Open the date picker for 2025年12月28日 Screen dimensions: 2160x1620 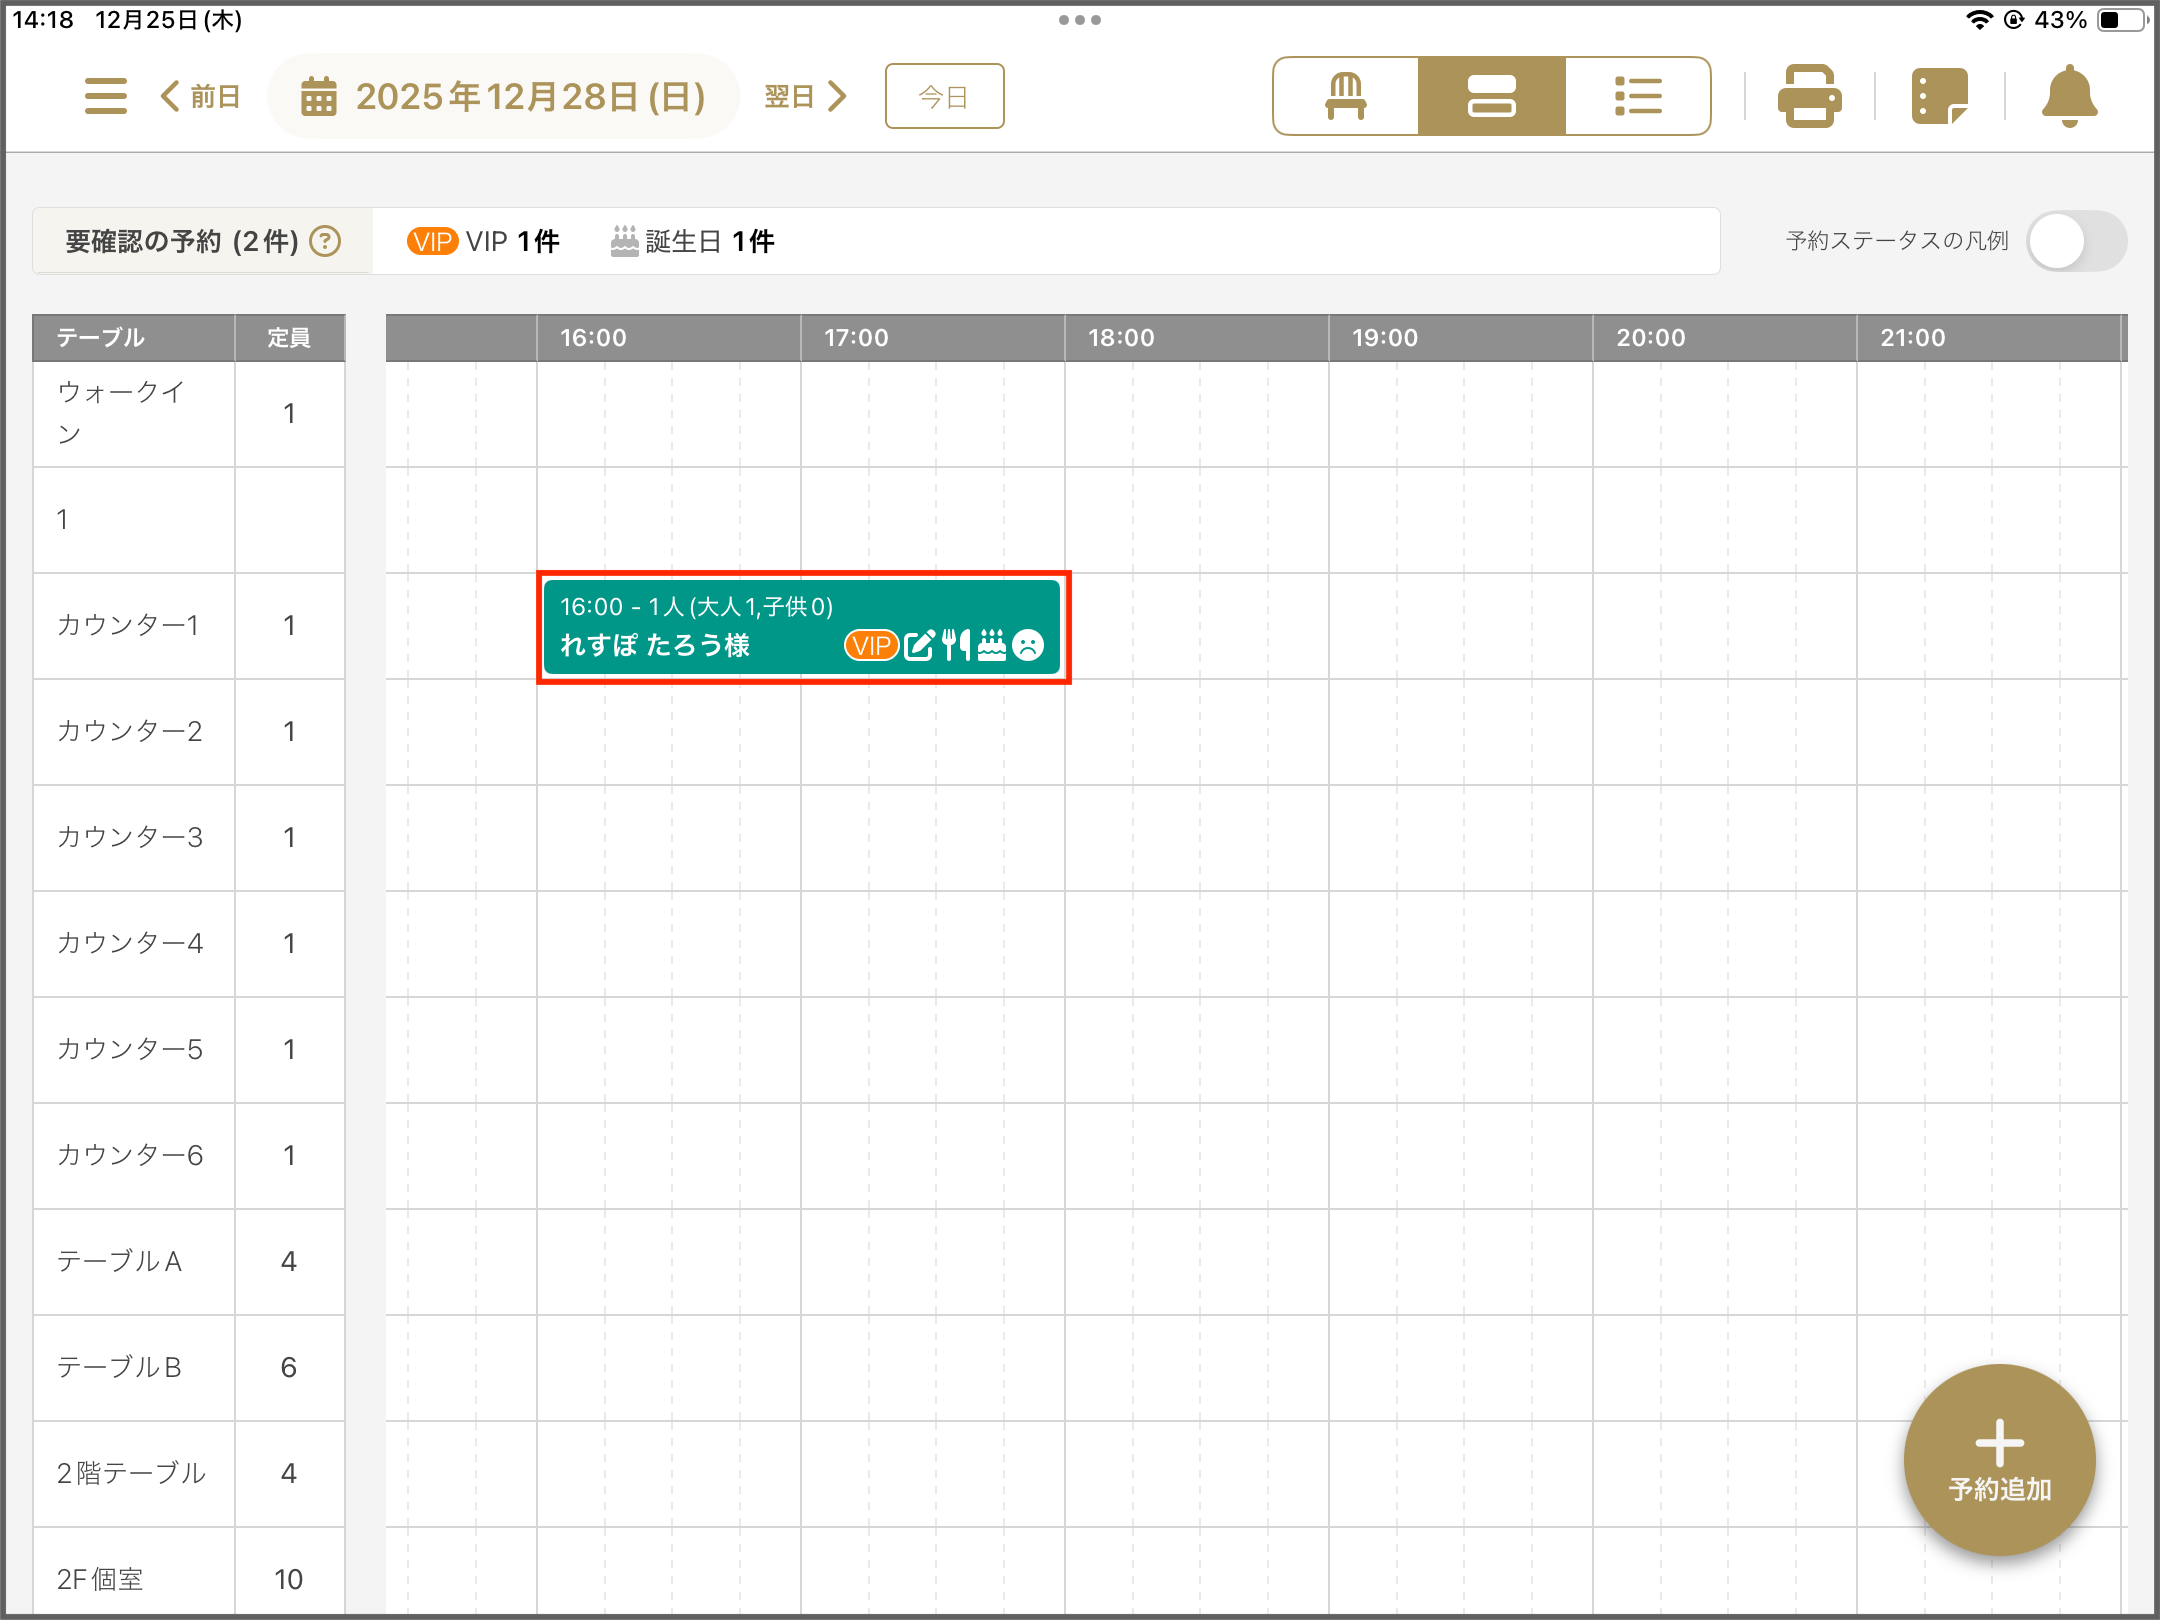tap(505, 96)
